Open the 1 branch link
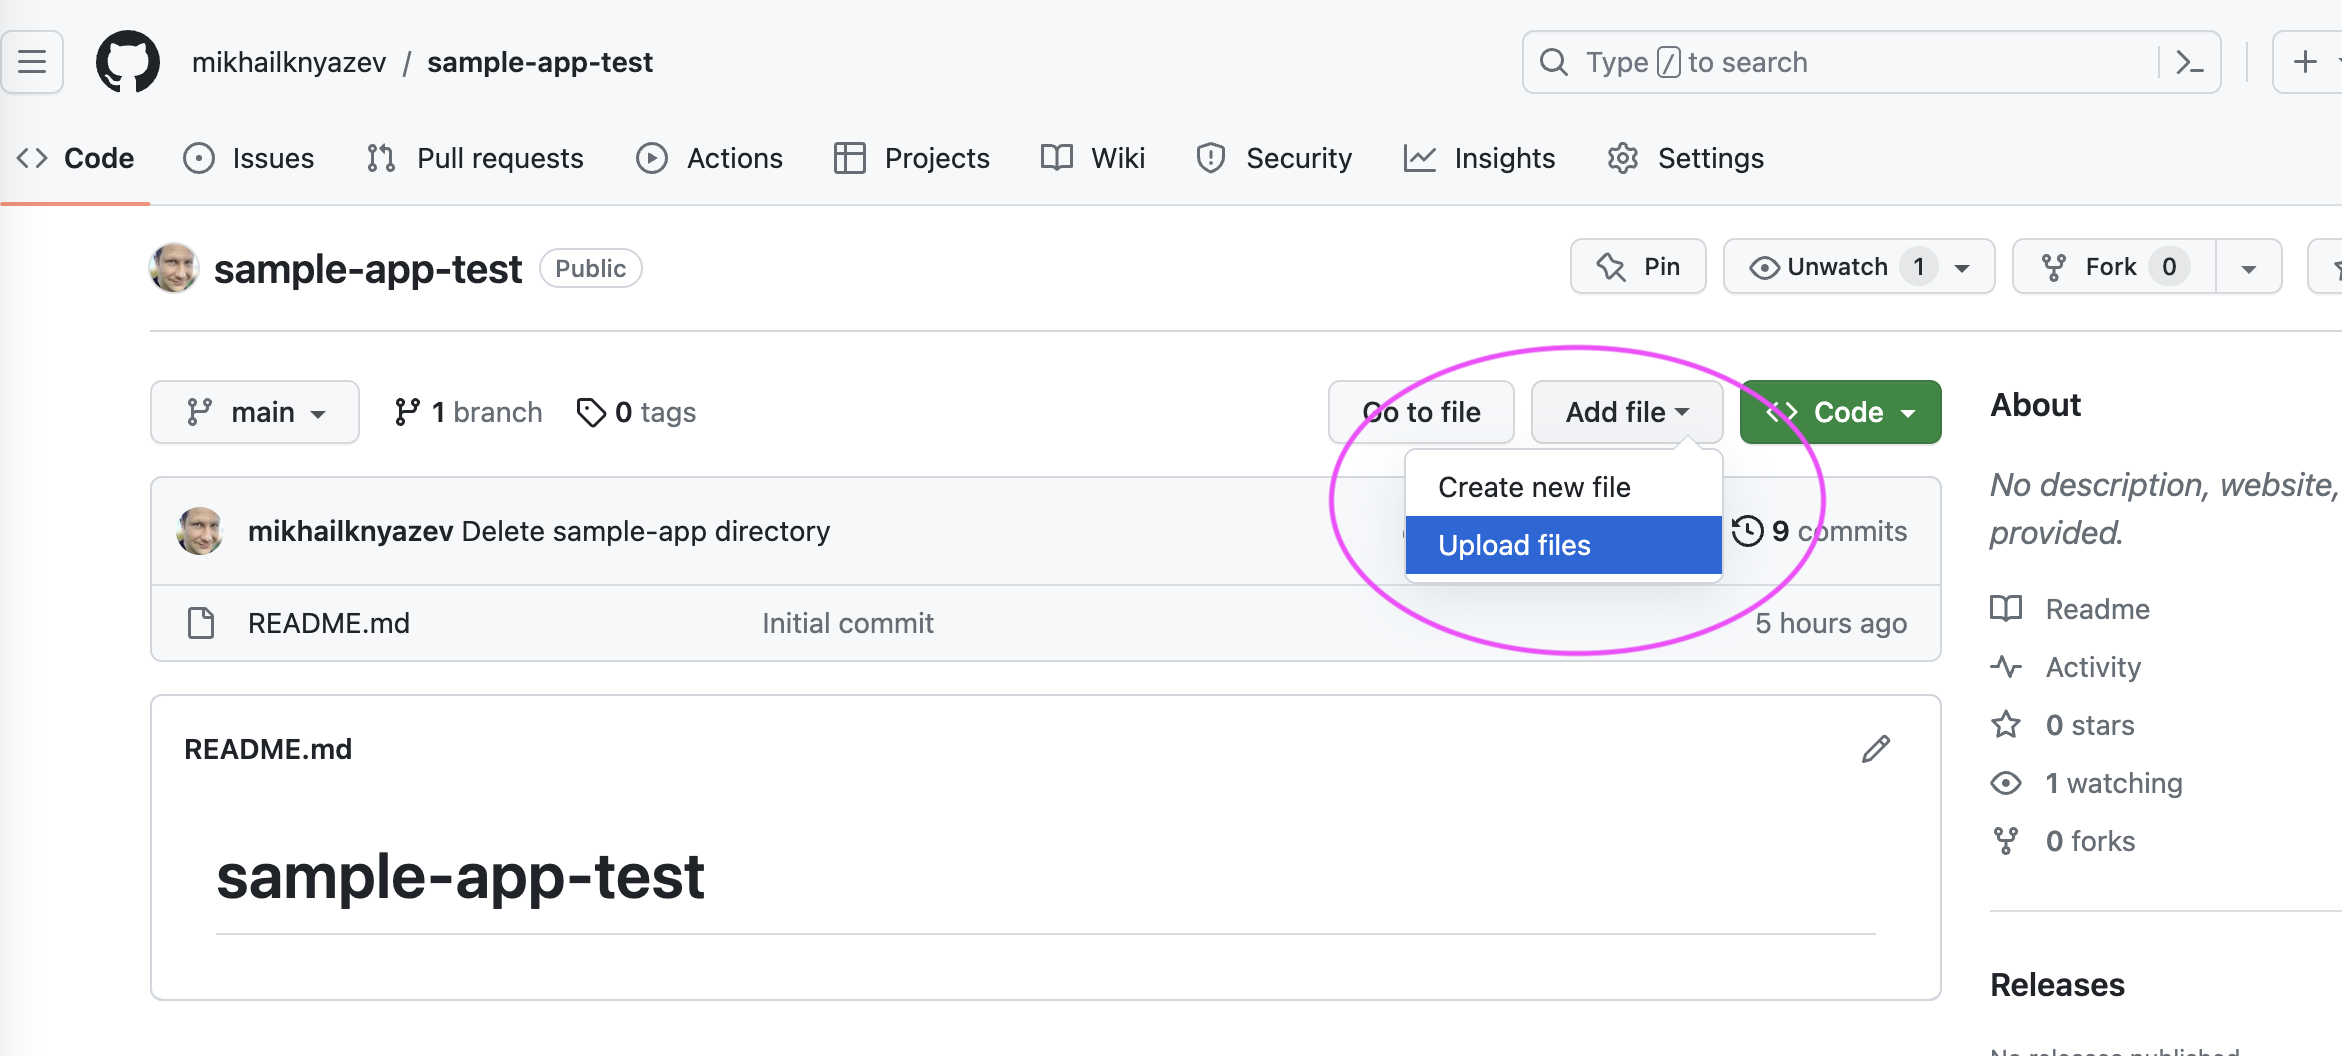The width and height of the screenshot is (2342, 1056). point(469,412)
